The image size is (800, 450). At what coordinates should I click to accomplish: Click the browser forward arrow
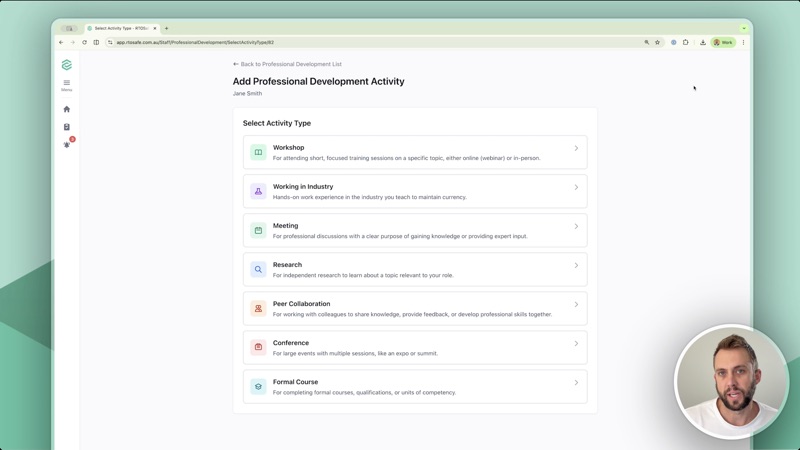tap(73, 42)
